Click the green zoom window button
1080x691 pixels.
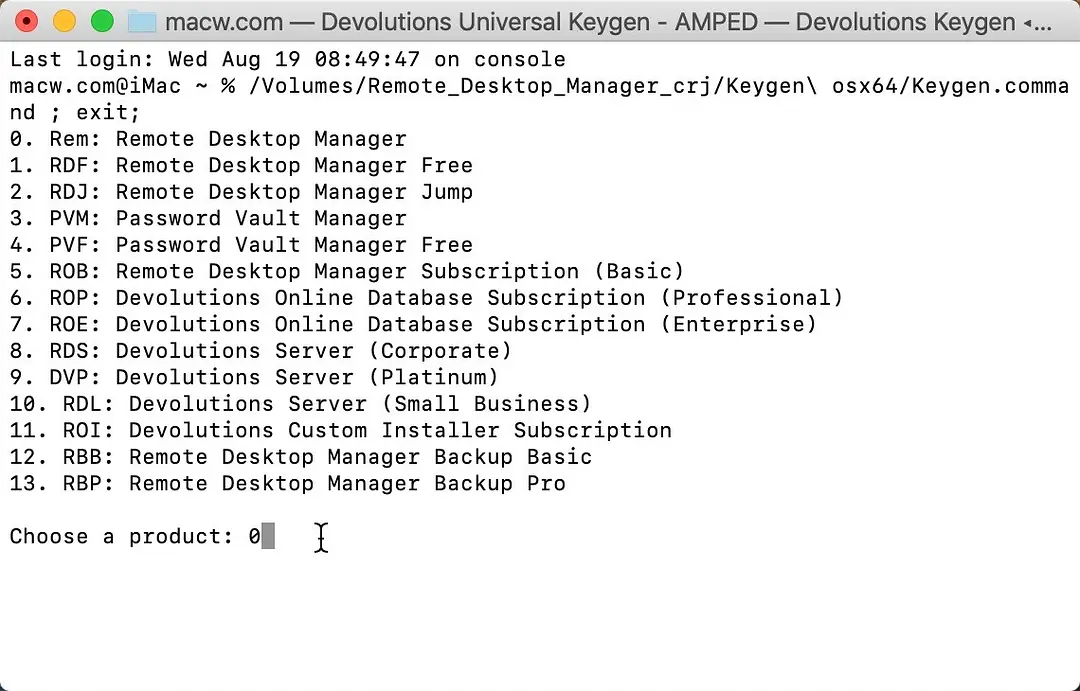pos(102,21)
